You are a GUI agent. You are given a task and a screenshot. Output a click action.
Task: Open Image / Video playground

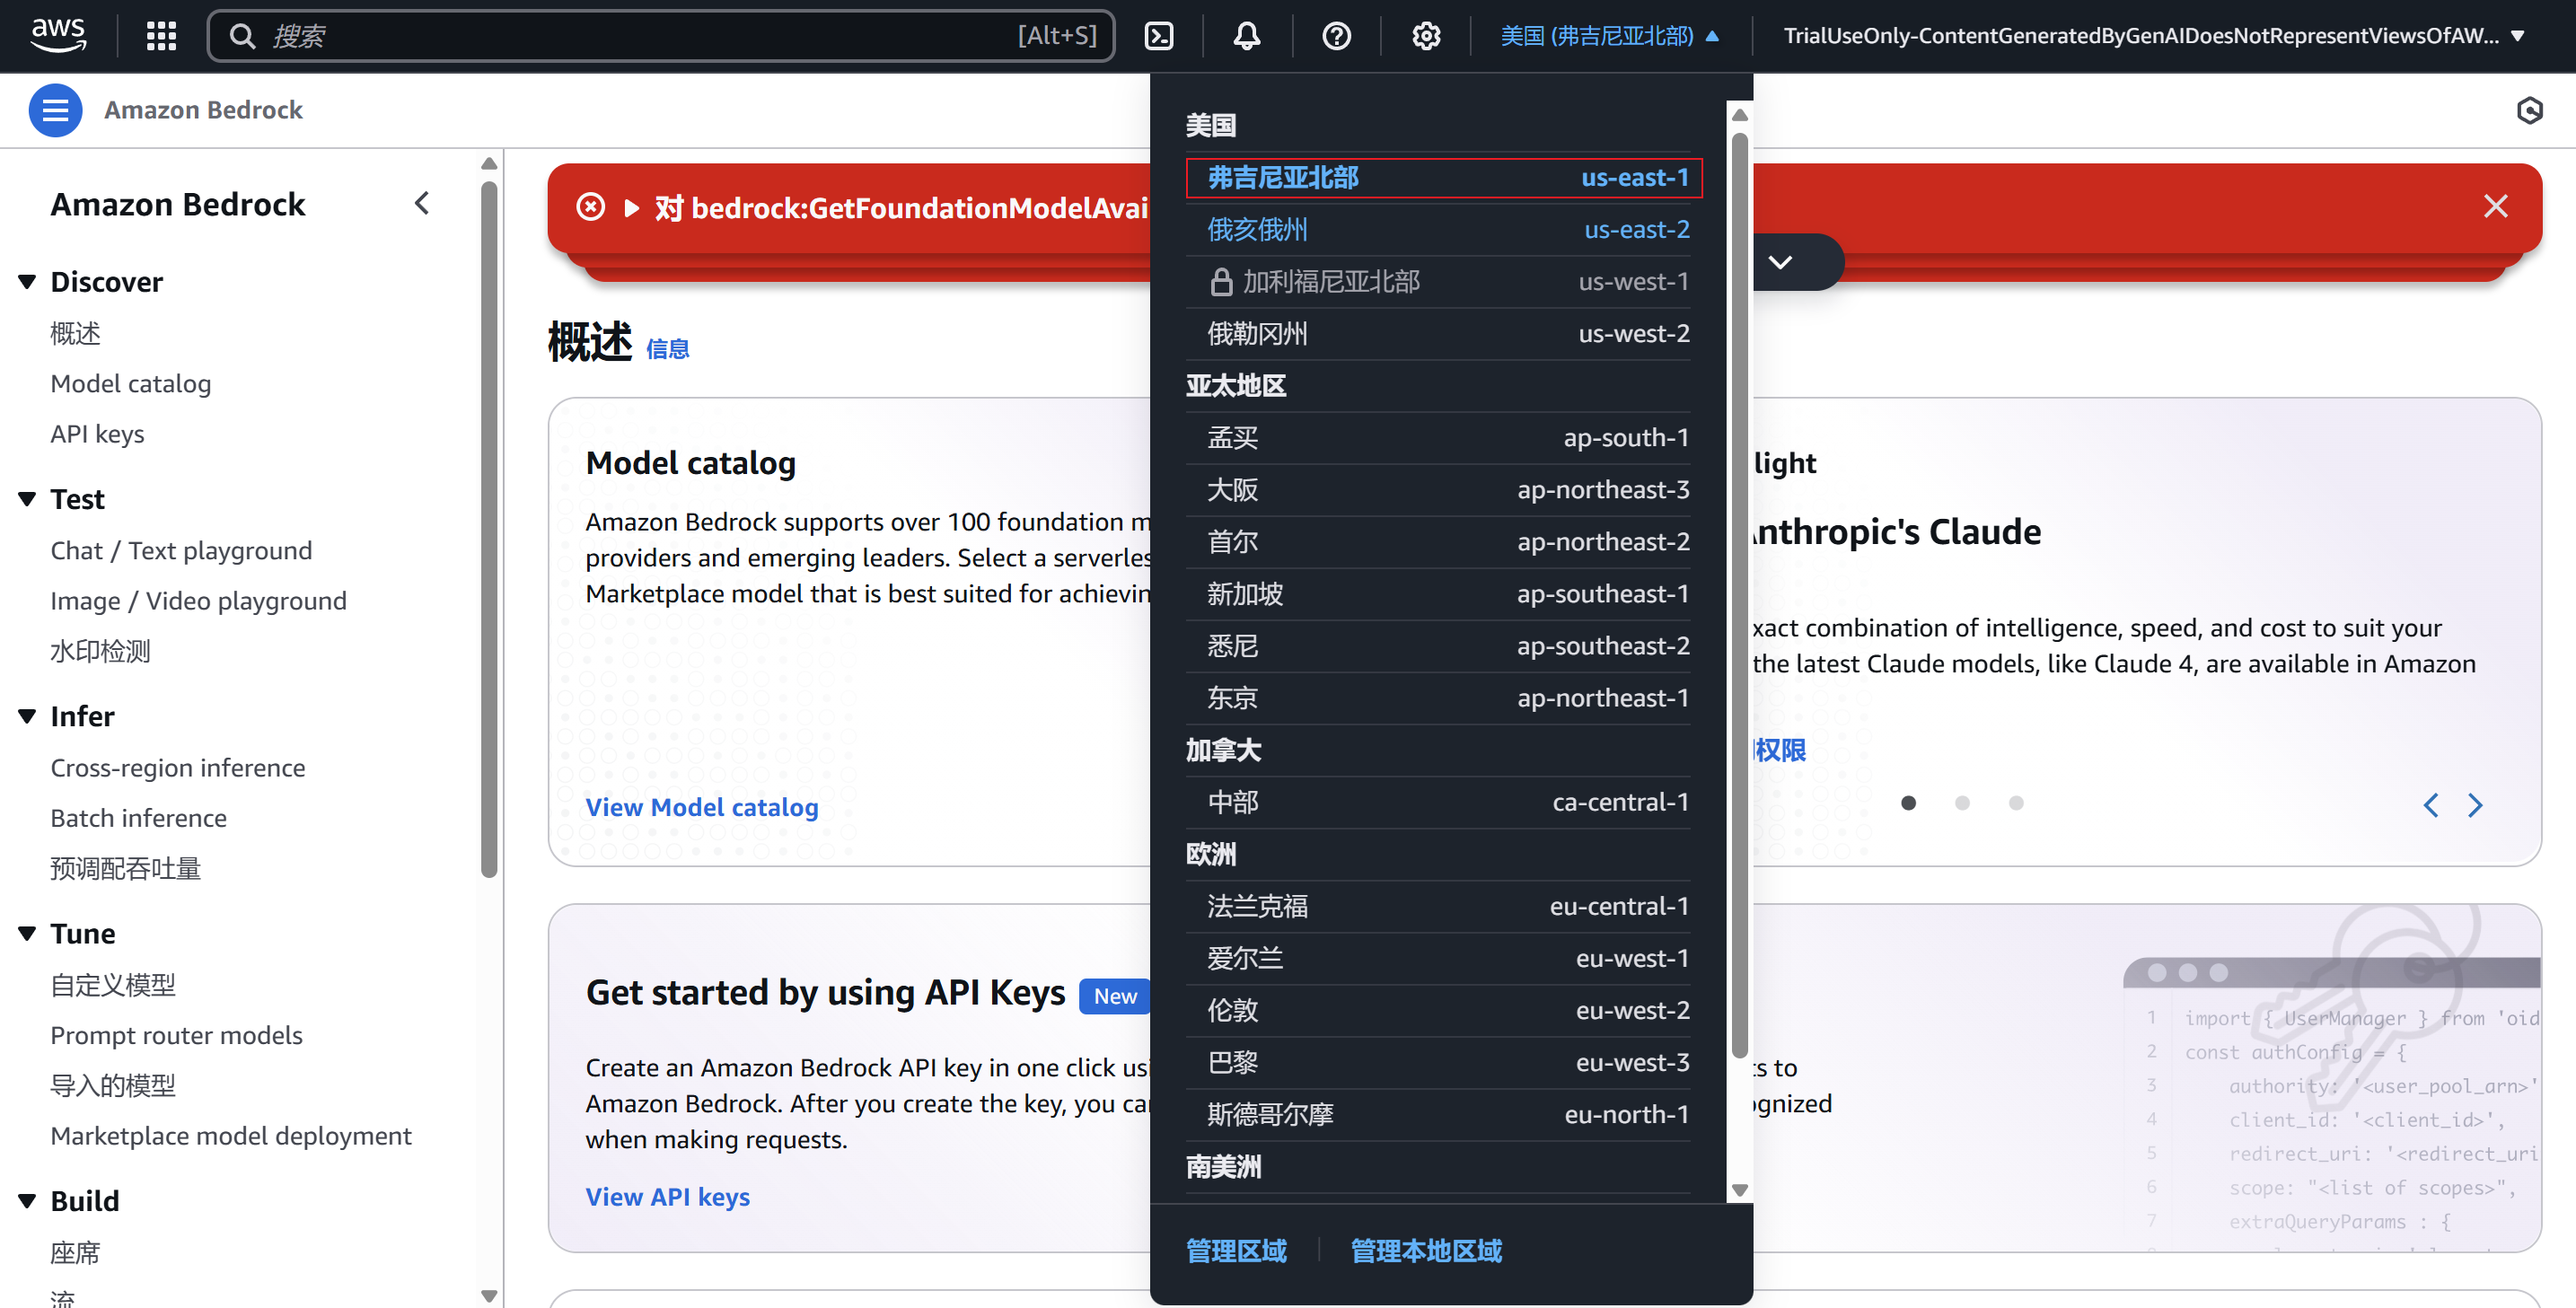[198, 601]
